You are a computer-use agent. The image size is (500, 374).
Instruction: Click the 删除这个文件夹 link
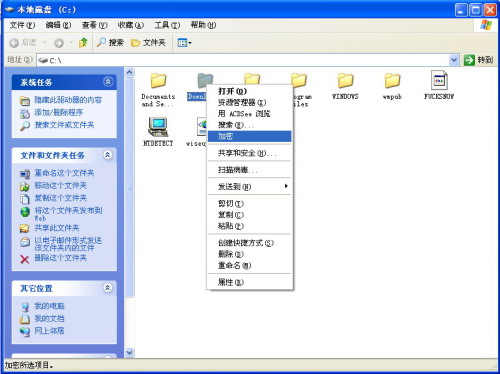tap(61, 258)
